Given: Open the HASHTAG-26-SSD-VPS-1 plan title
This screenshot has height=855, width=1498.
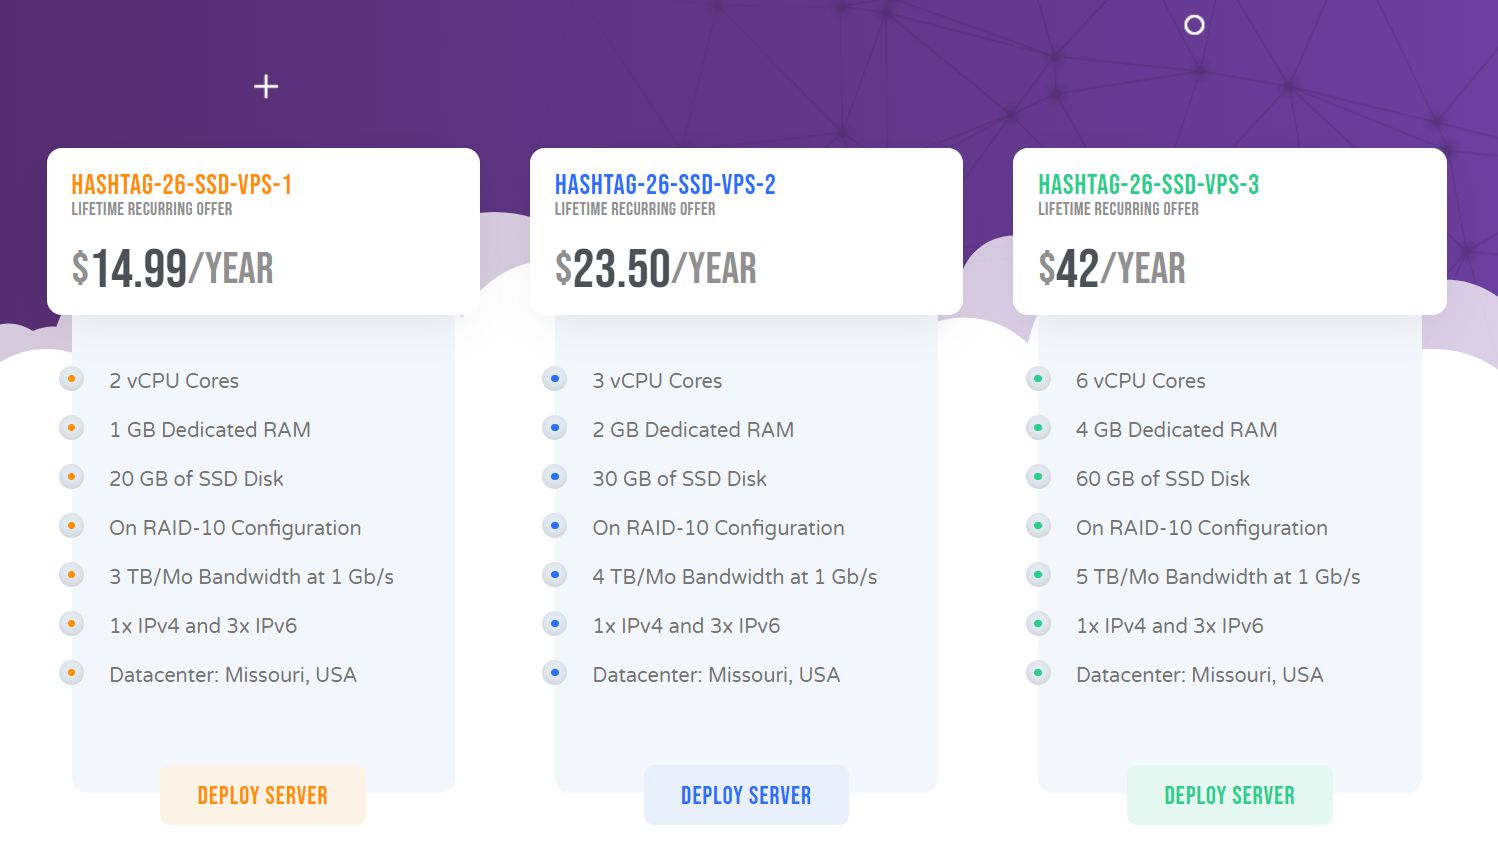Looking at the screenshot, I should point(181,184).
